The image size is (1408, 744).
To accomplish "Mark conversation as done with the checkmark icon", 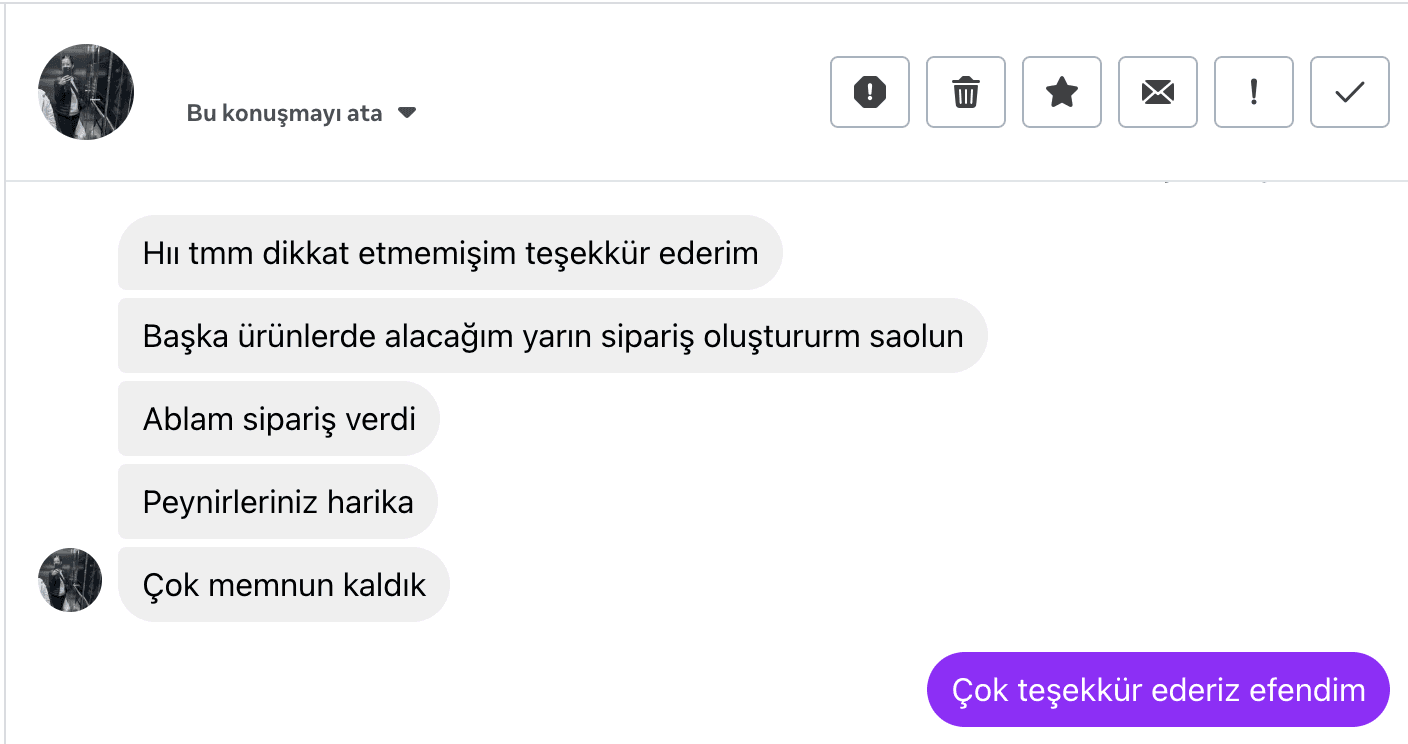I will tap(1349, 92).
